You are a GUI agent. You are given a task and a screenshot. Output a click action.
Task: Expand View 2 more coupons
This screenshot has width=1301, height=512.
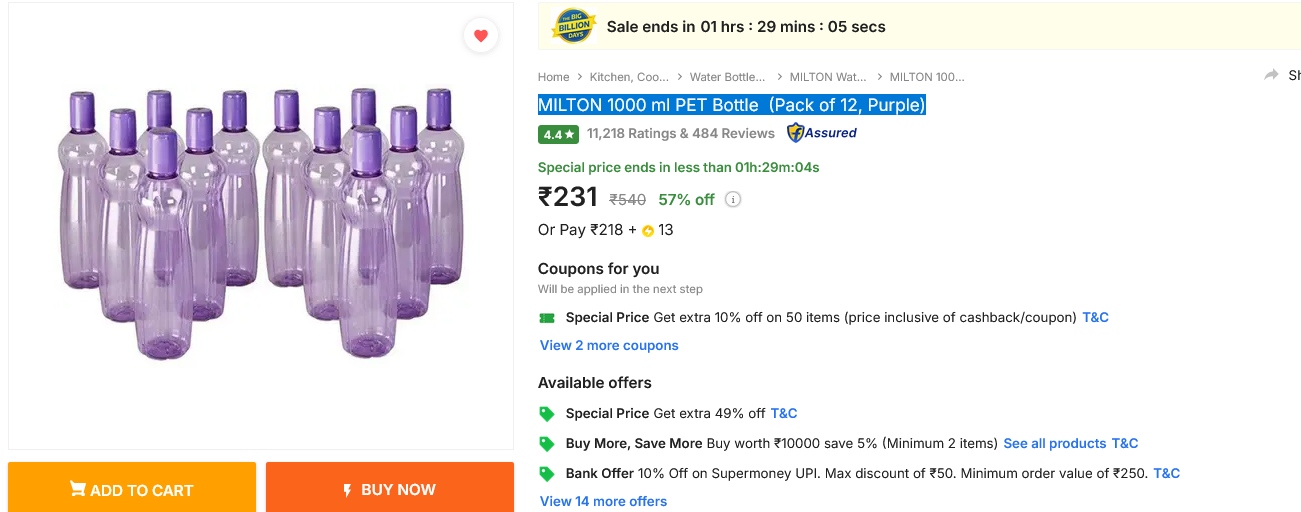click(x=609, y=345)
